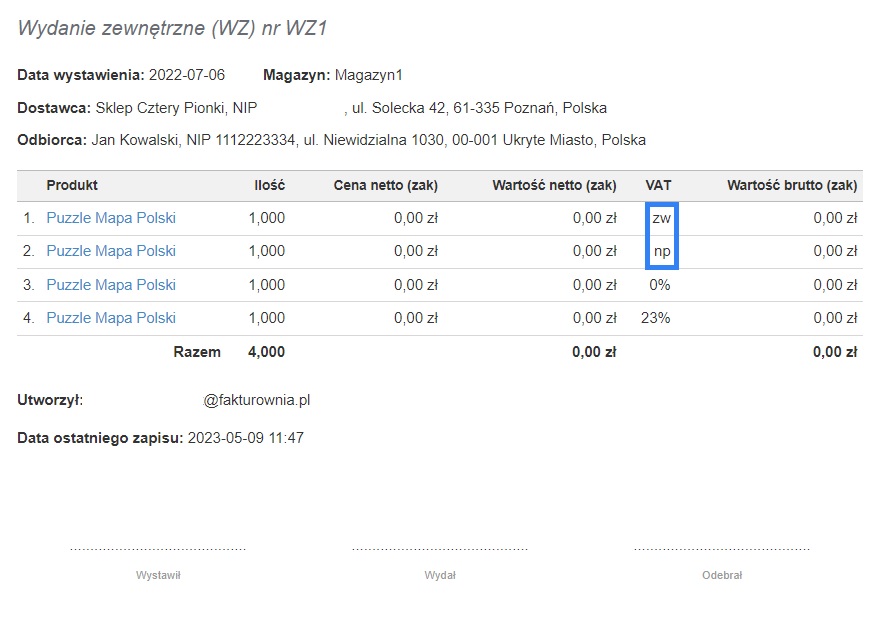880x644 pixels.
Task: Click total net value in the Razem row
Action: pos(594,352)
